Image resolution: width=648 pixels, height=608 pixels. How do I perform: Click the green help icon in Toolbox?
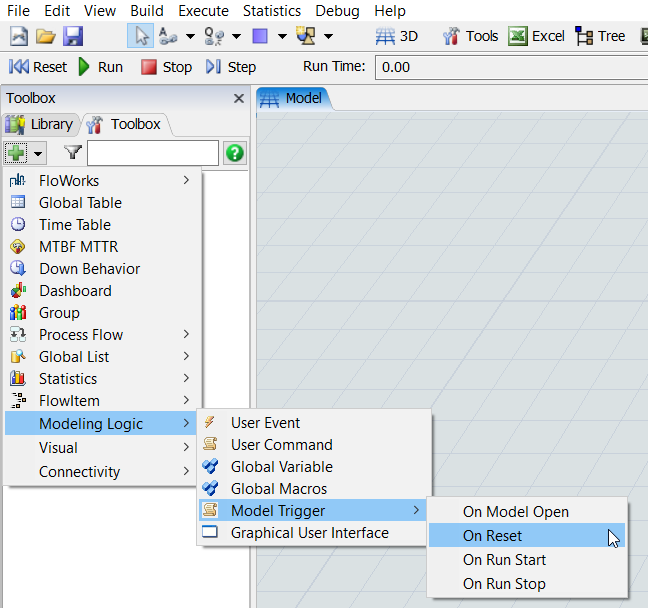(x=235, y=153)
